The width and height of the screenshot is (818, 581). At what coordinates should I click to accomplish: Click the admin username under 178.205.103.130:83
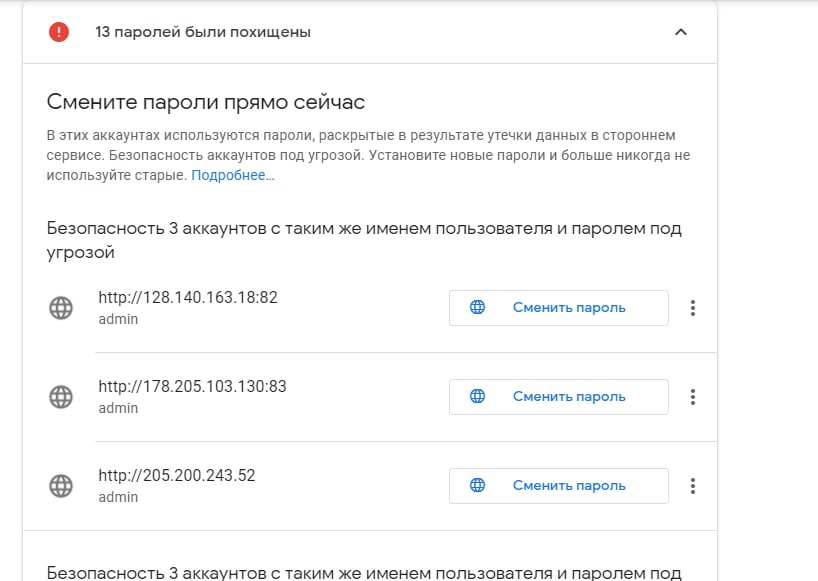[x=118, y=408]
